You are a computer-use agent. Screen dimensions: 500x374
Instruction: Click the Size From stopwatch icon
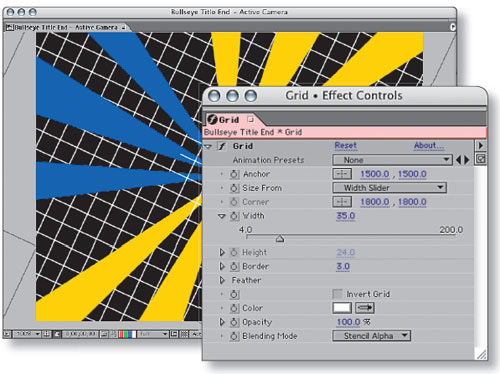(x=234, y=188)
